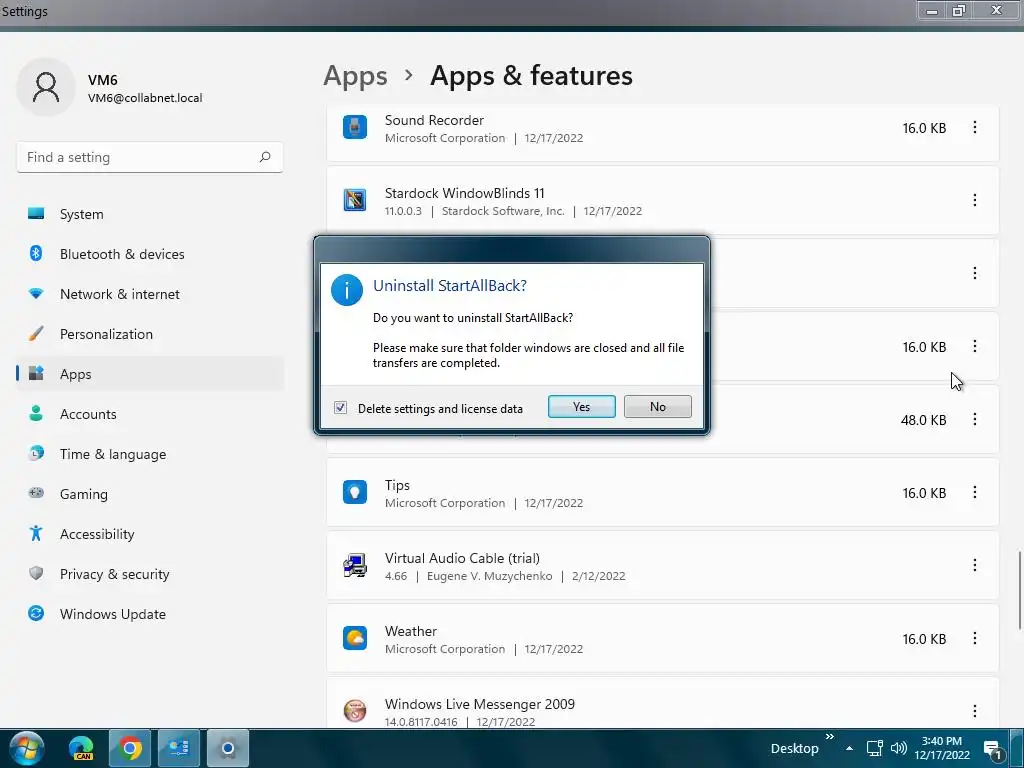This screenshot has height=768, width=1024.
Task: Open Accounts settings
Action: [x=150, y=414]
